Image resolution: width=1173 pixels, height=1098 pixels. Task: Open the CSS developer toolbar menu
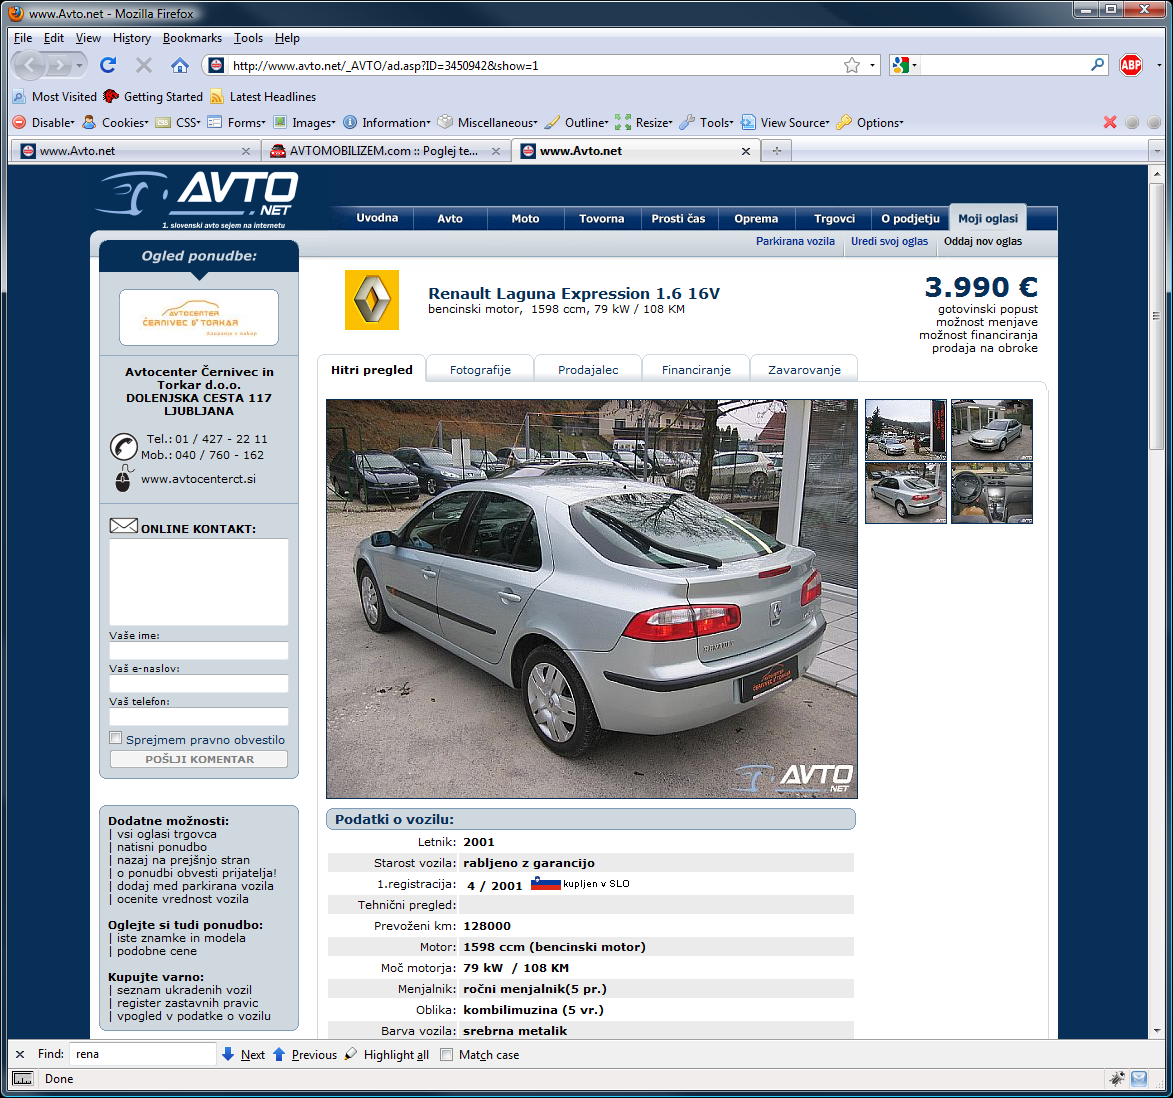178,123
